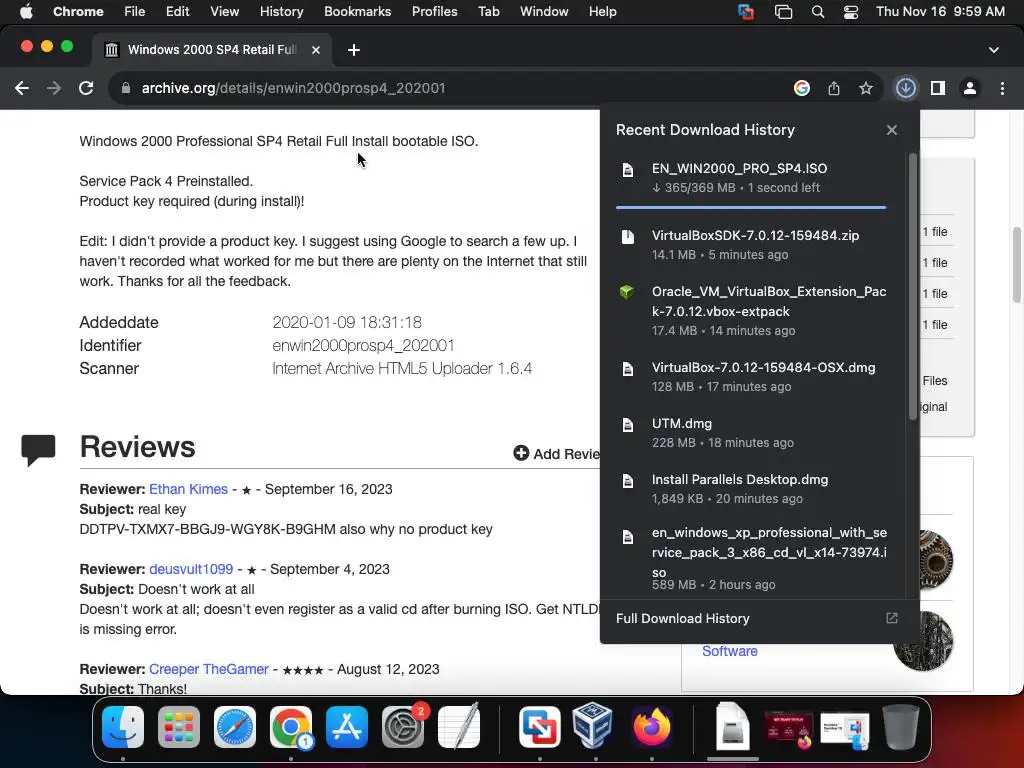
Task: Open the EN_WIN2000_PRO_SP4.ISO download entry
Action: [750, 178]
